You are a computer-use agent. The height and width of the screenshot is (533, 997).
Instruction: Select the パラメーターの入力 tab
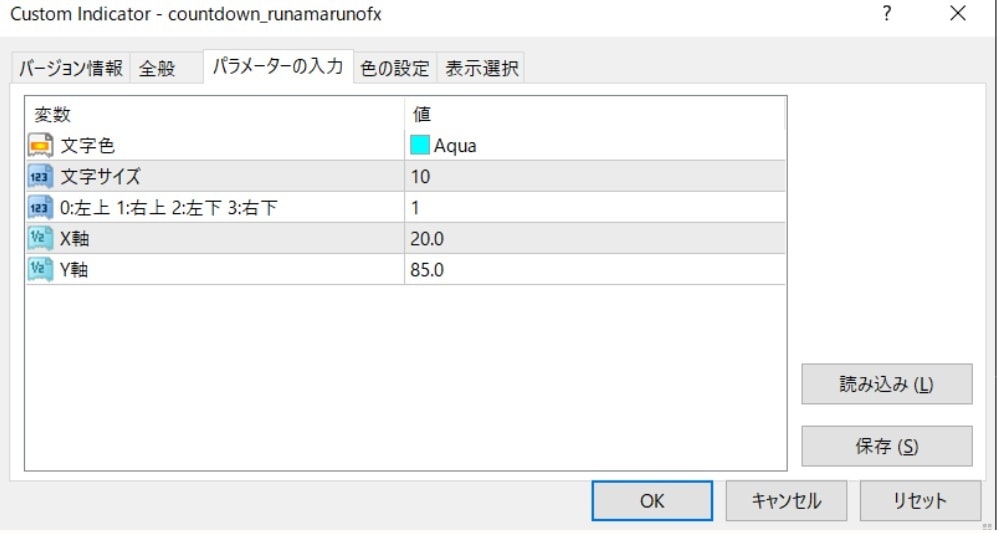click(x=278, y=67)
